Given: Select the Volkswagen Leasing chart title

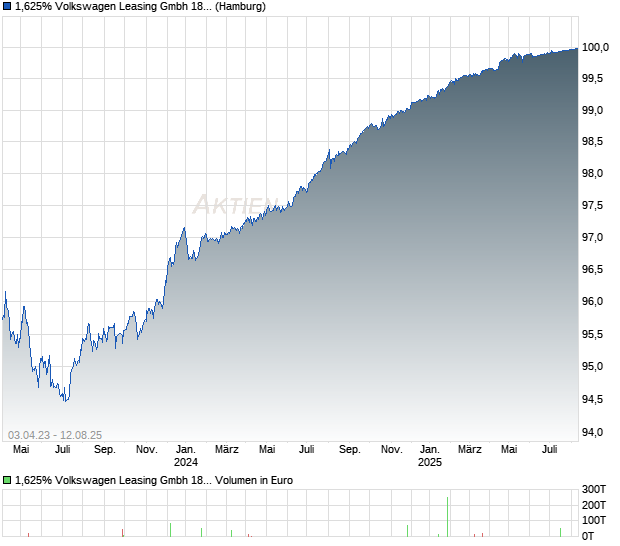Looking at the screenshot, I should click(140, 7).
